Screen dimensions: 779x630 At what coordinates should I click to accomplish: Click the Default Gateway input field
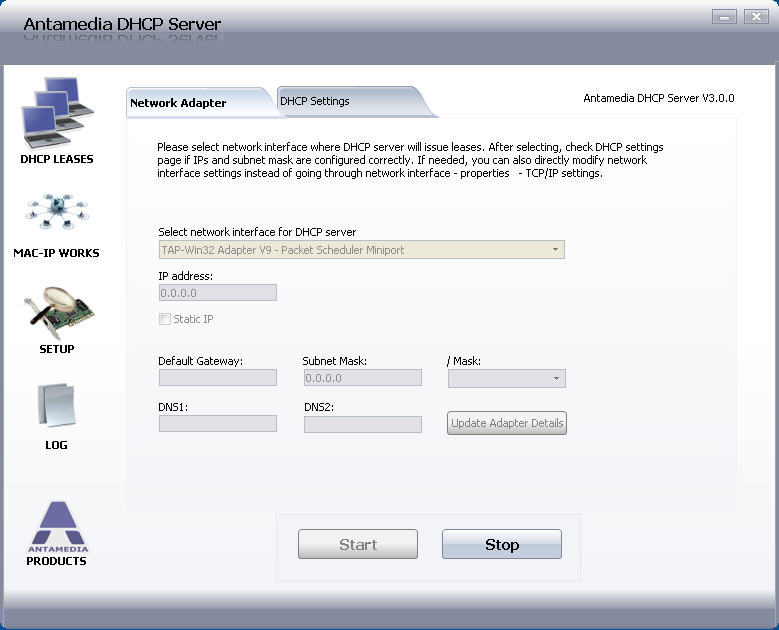coord(218,378)
